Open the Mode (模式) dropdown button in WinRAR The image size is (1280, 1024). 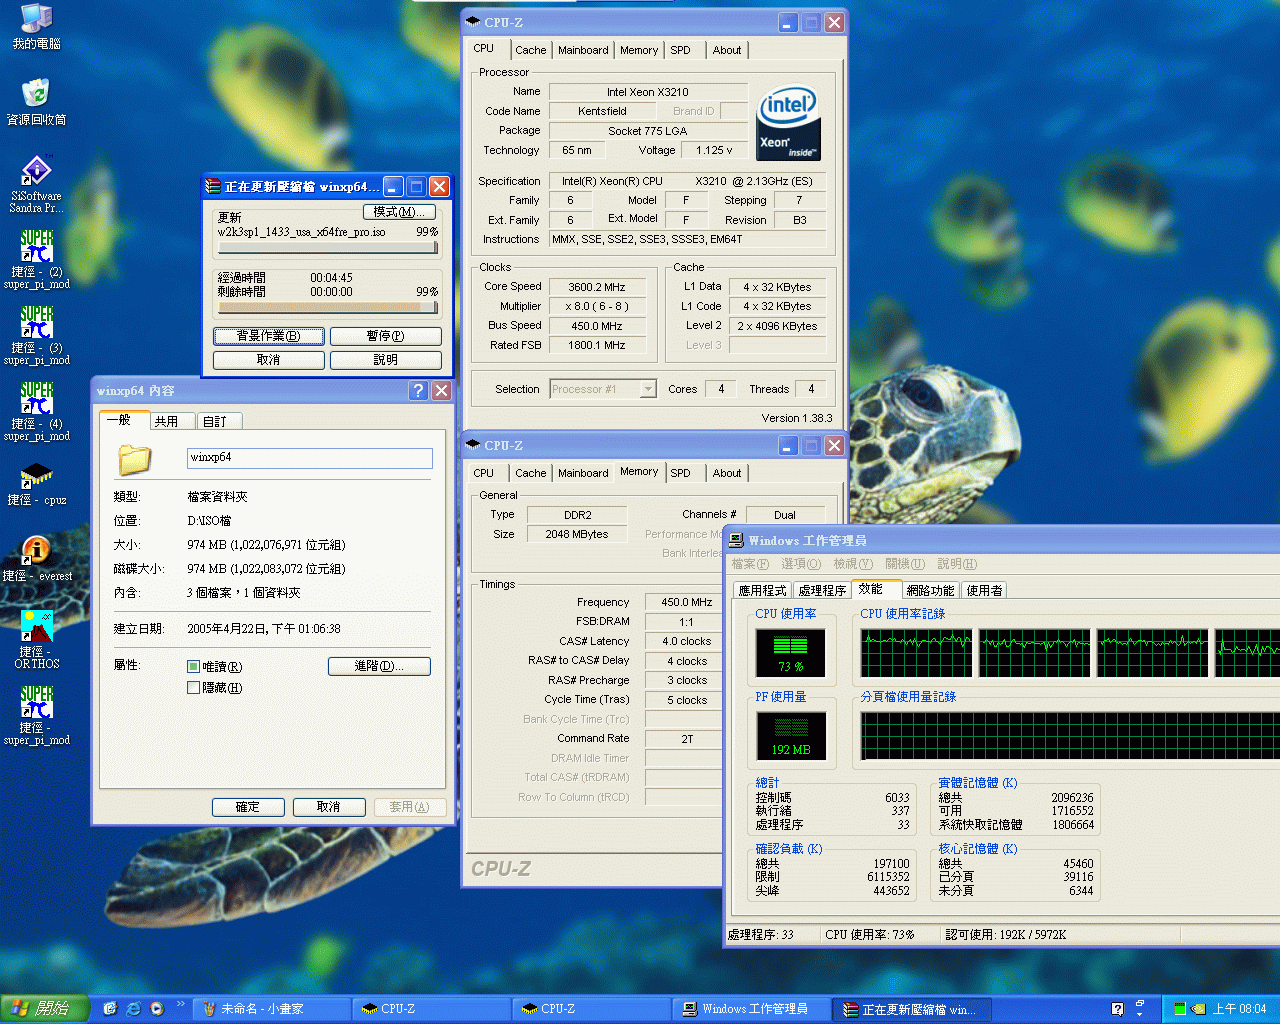click(x=399, y=212)
